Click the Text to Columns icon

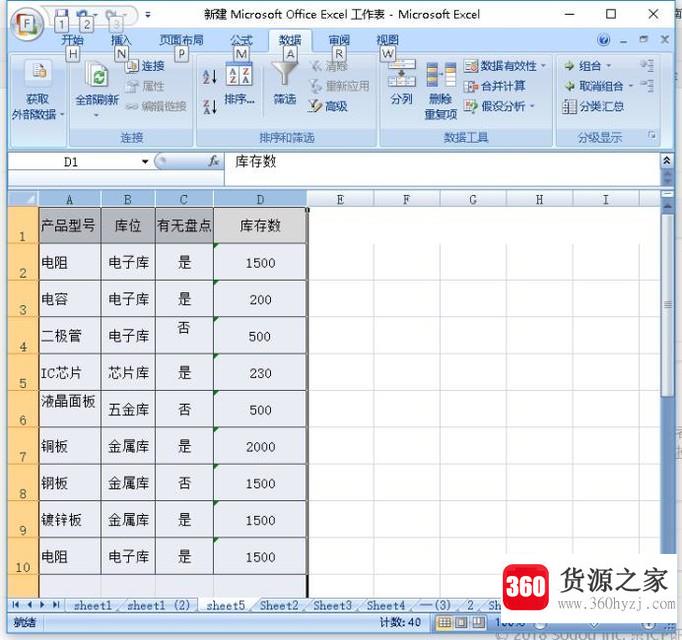[401, 74]
